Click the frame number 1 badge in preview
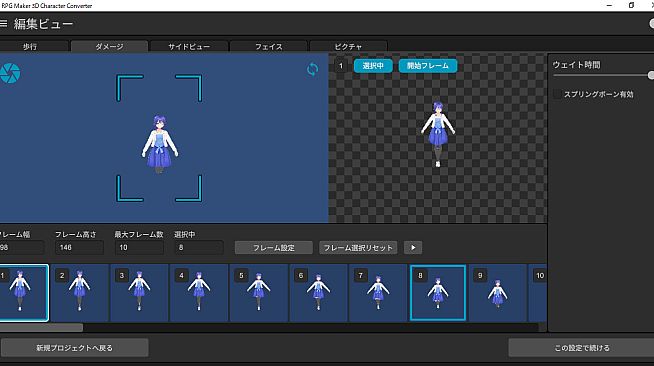 pos(341,66)
